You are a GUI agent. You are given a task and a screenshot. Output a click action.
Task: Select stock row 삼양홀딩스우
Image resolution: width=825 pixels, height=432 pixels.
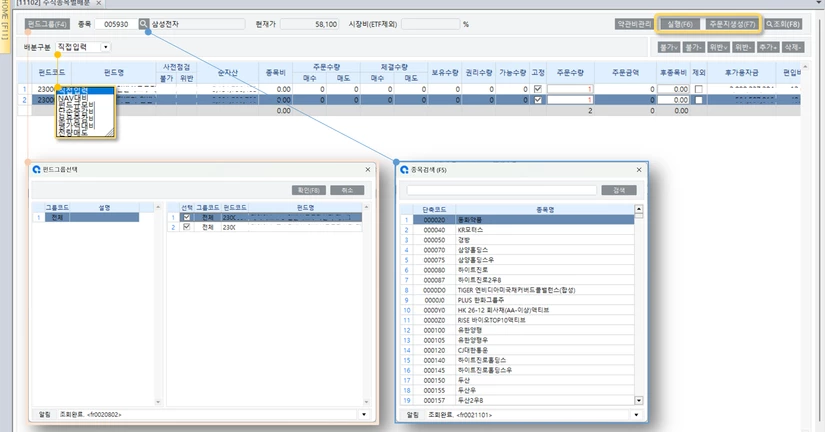(518, 260)
